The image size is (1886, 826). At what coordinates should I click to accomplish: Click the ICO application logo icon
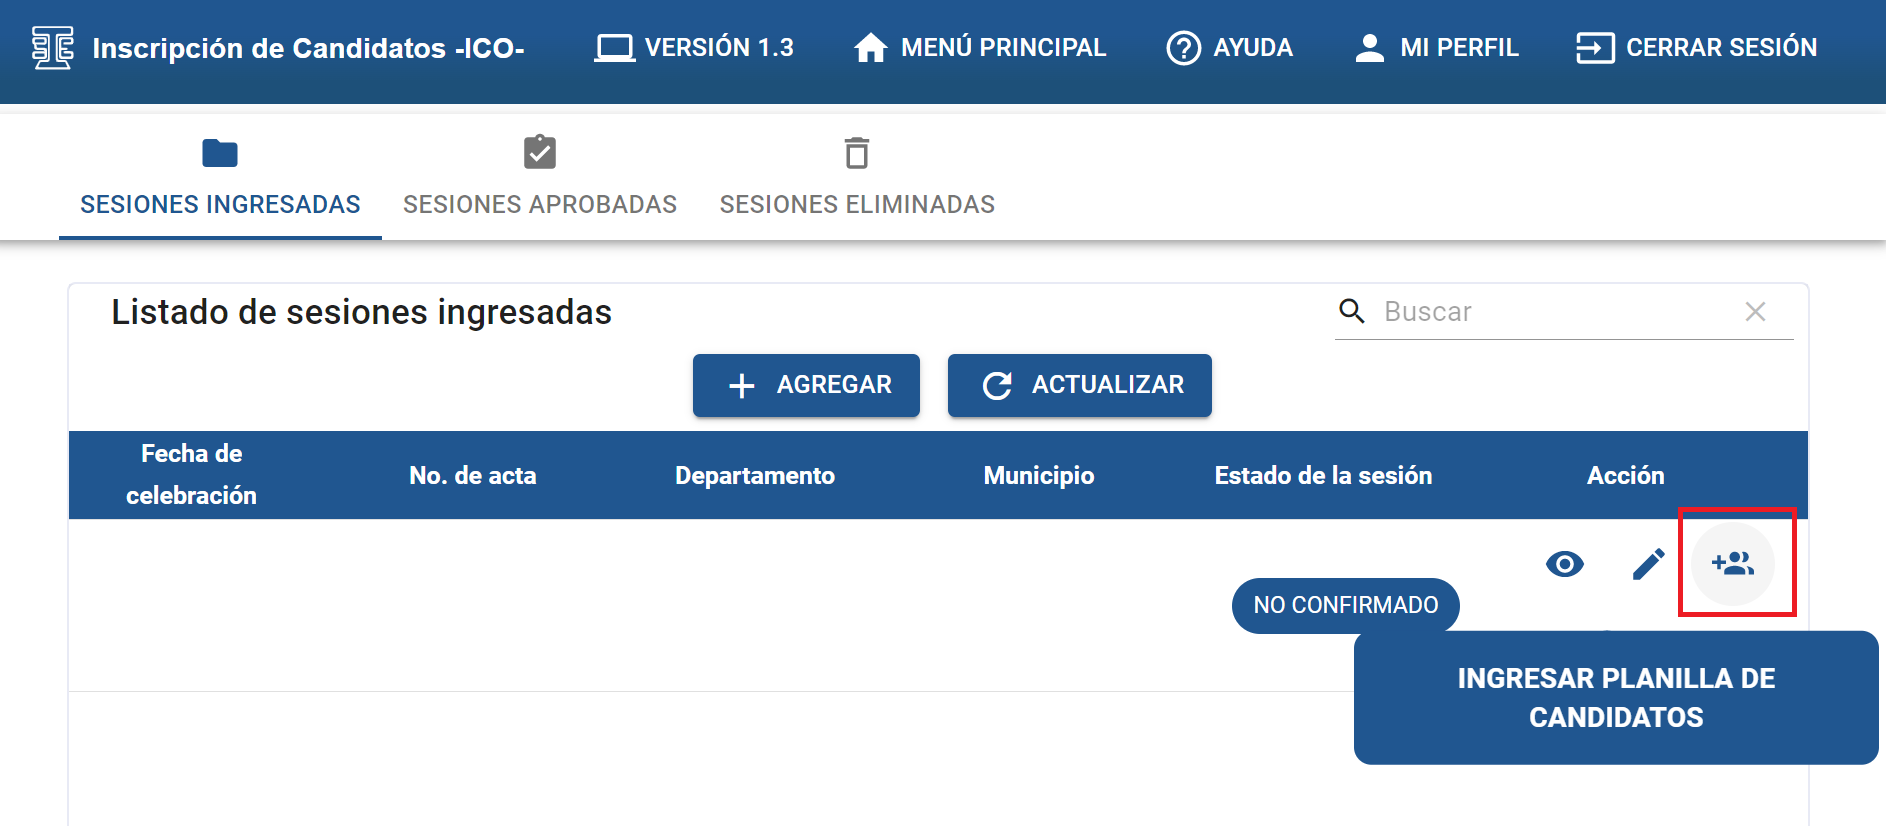tap(52, 47)
